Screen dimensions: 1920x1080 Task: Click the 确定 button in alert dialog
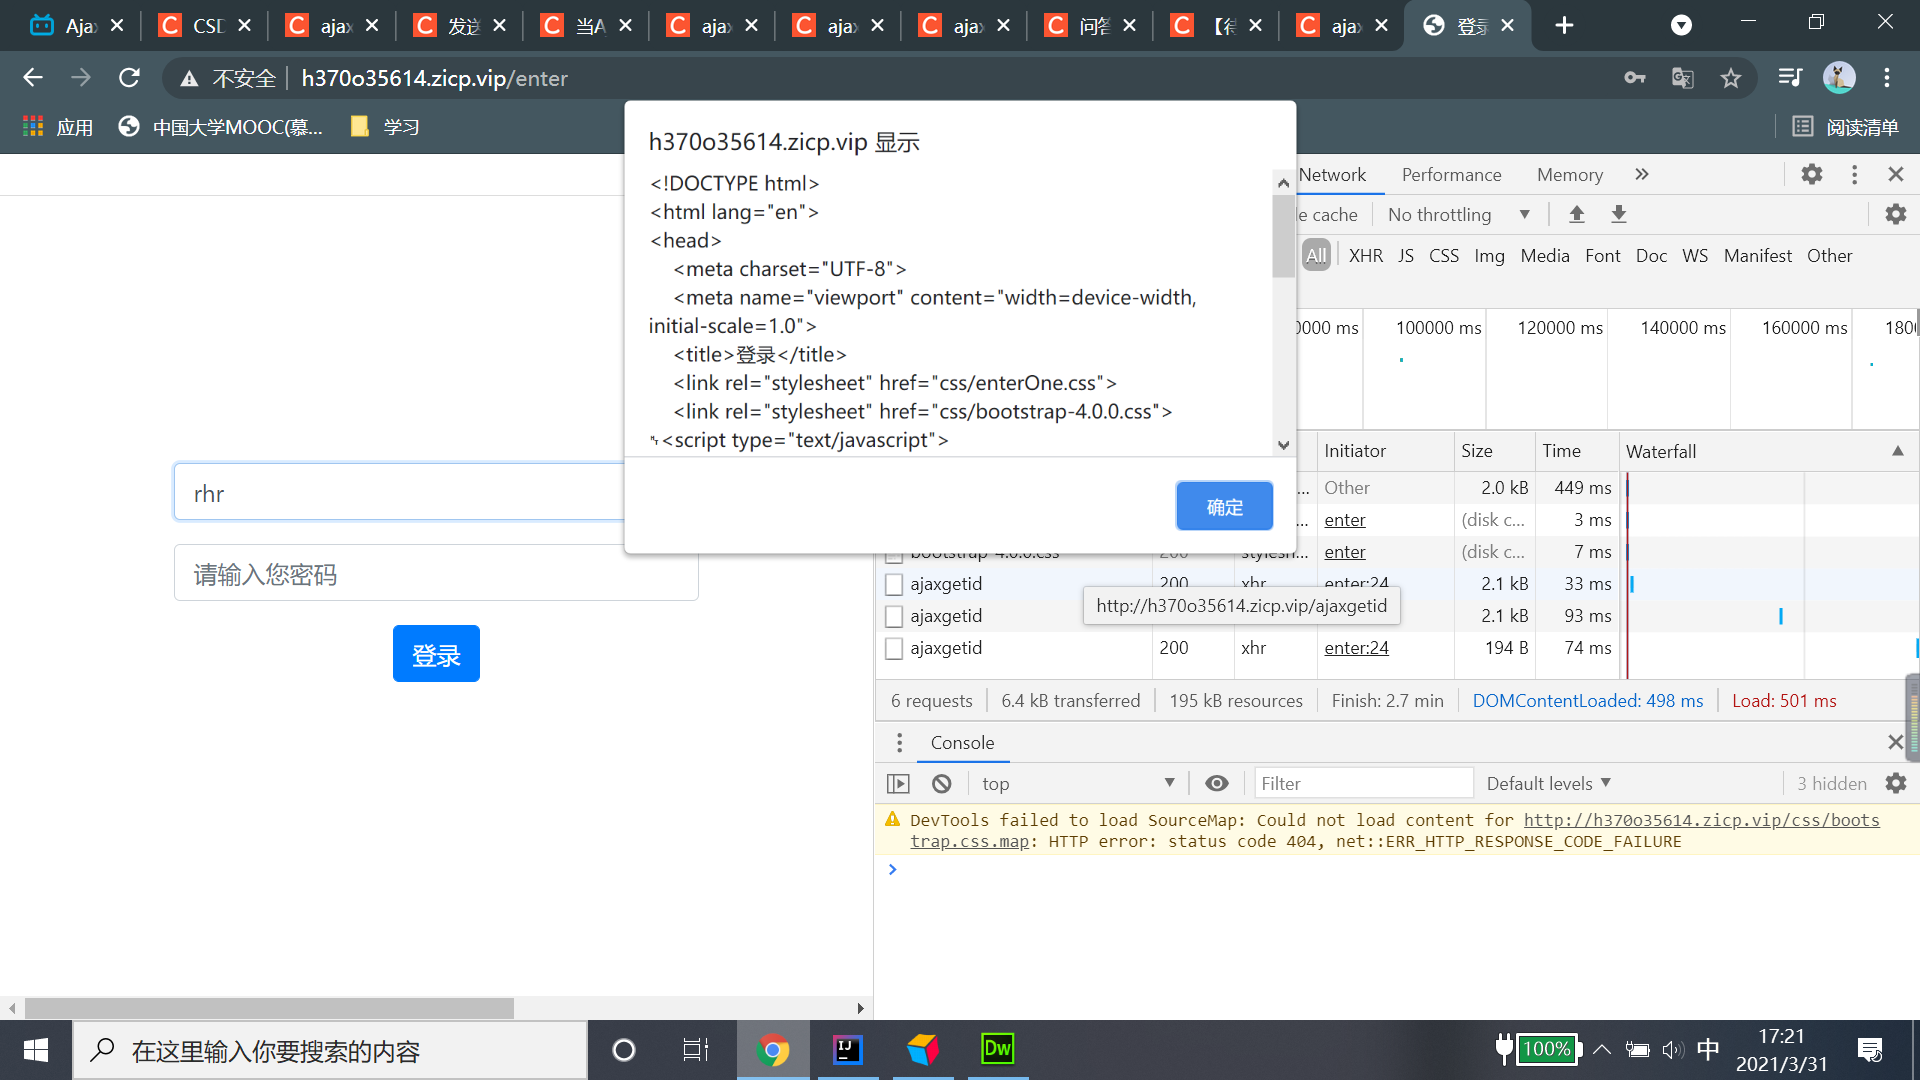click(x=1224, y=507)
